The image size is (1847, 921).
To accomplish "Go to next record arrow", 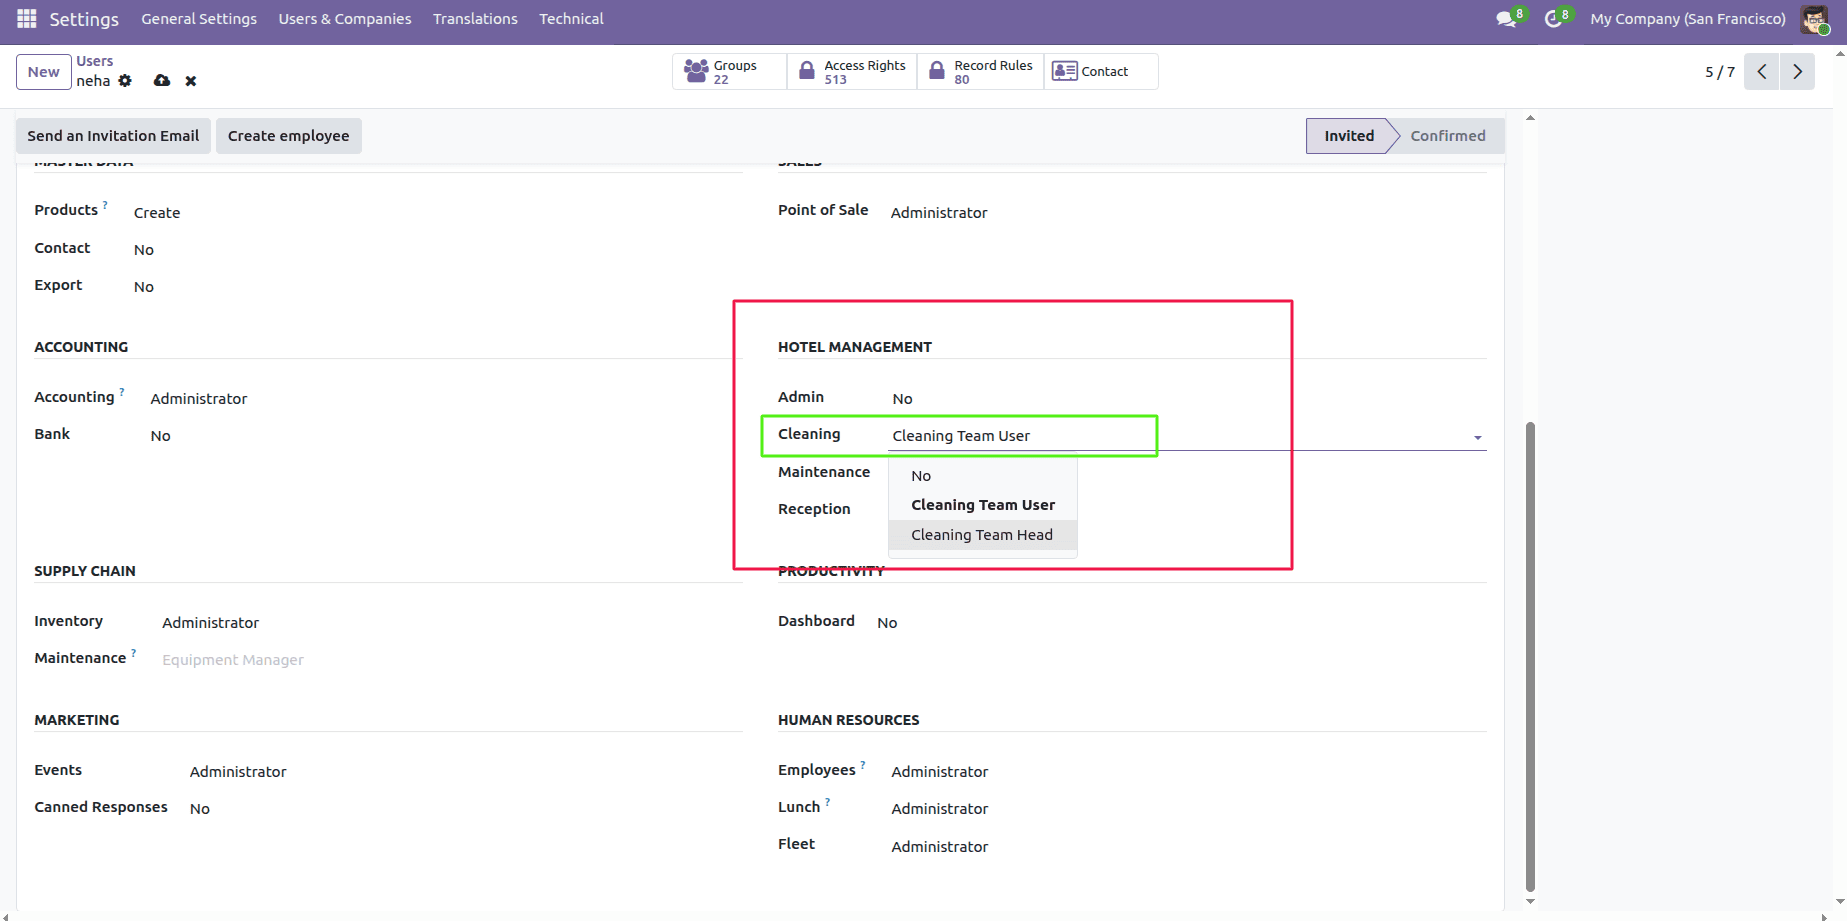I will (x=1797, y=72).
